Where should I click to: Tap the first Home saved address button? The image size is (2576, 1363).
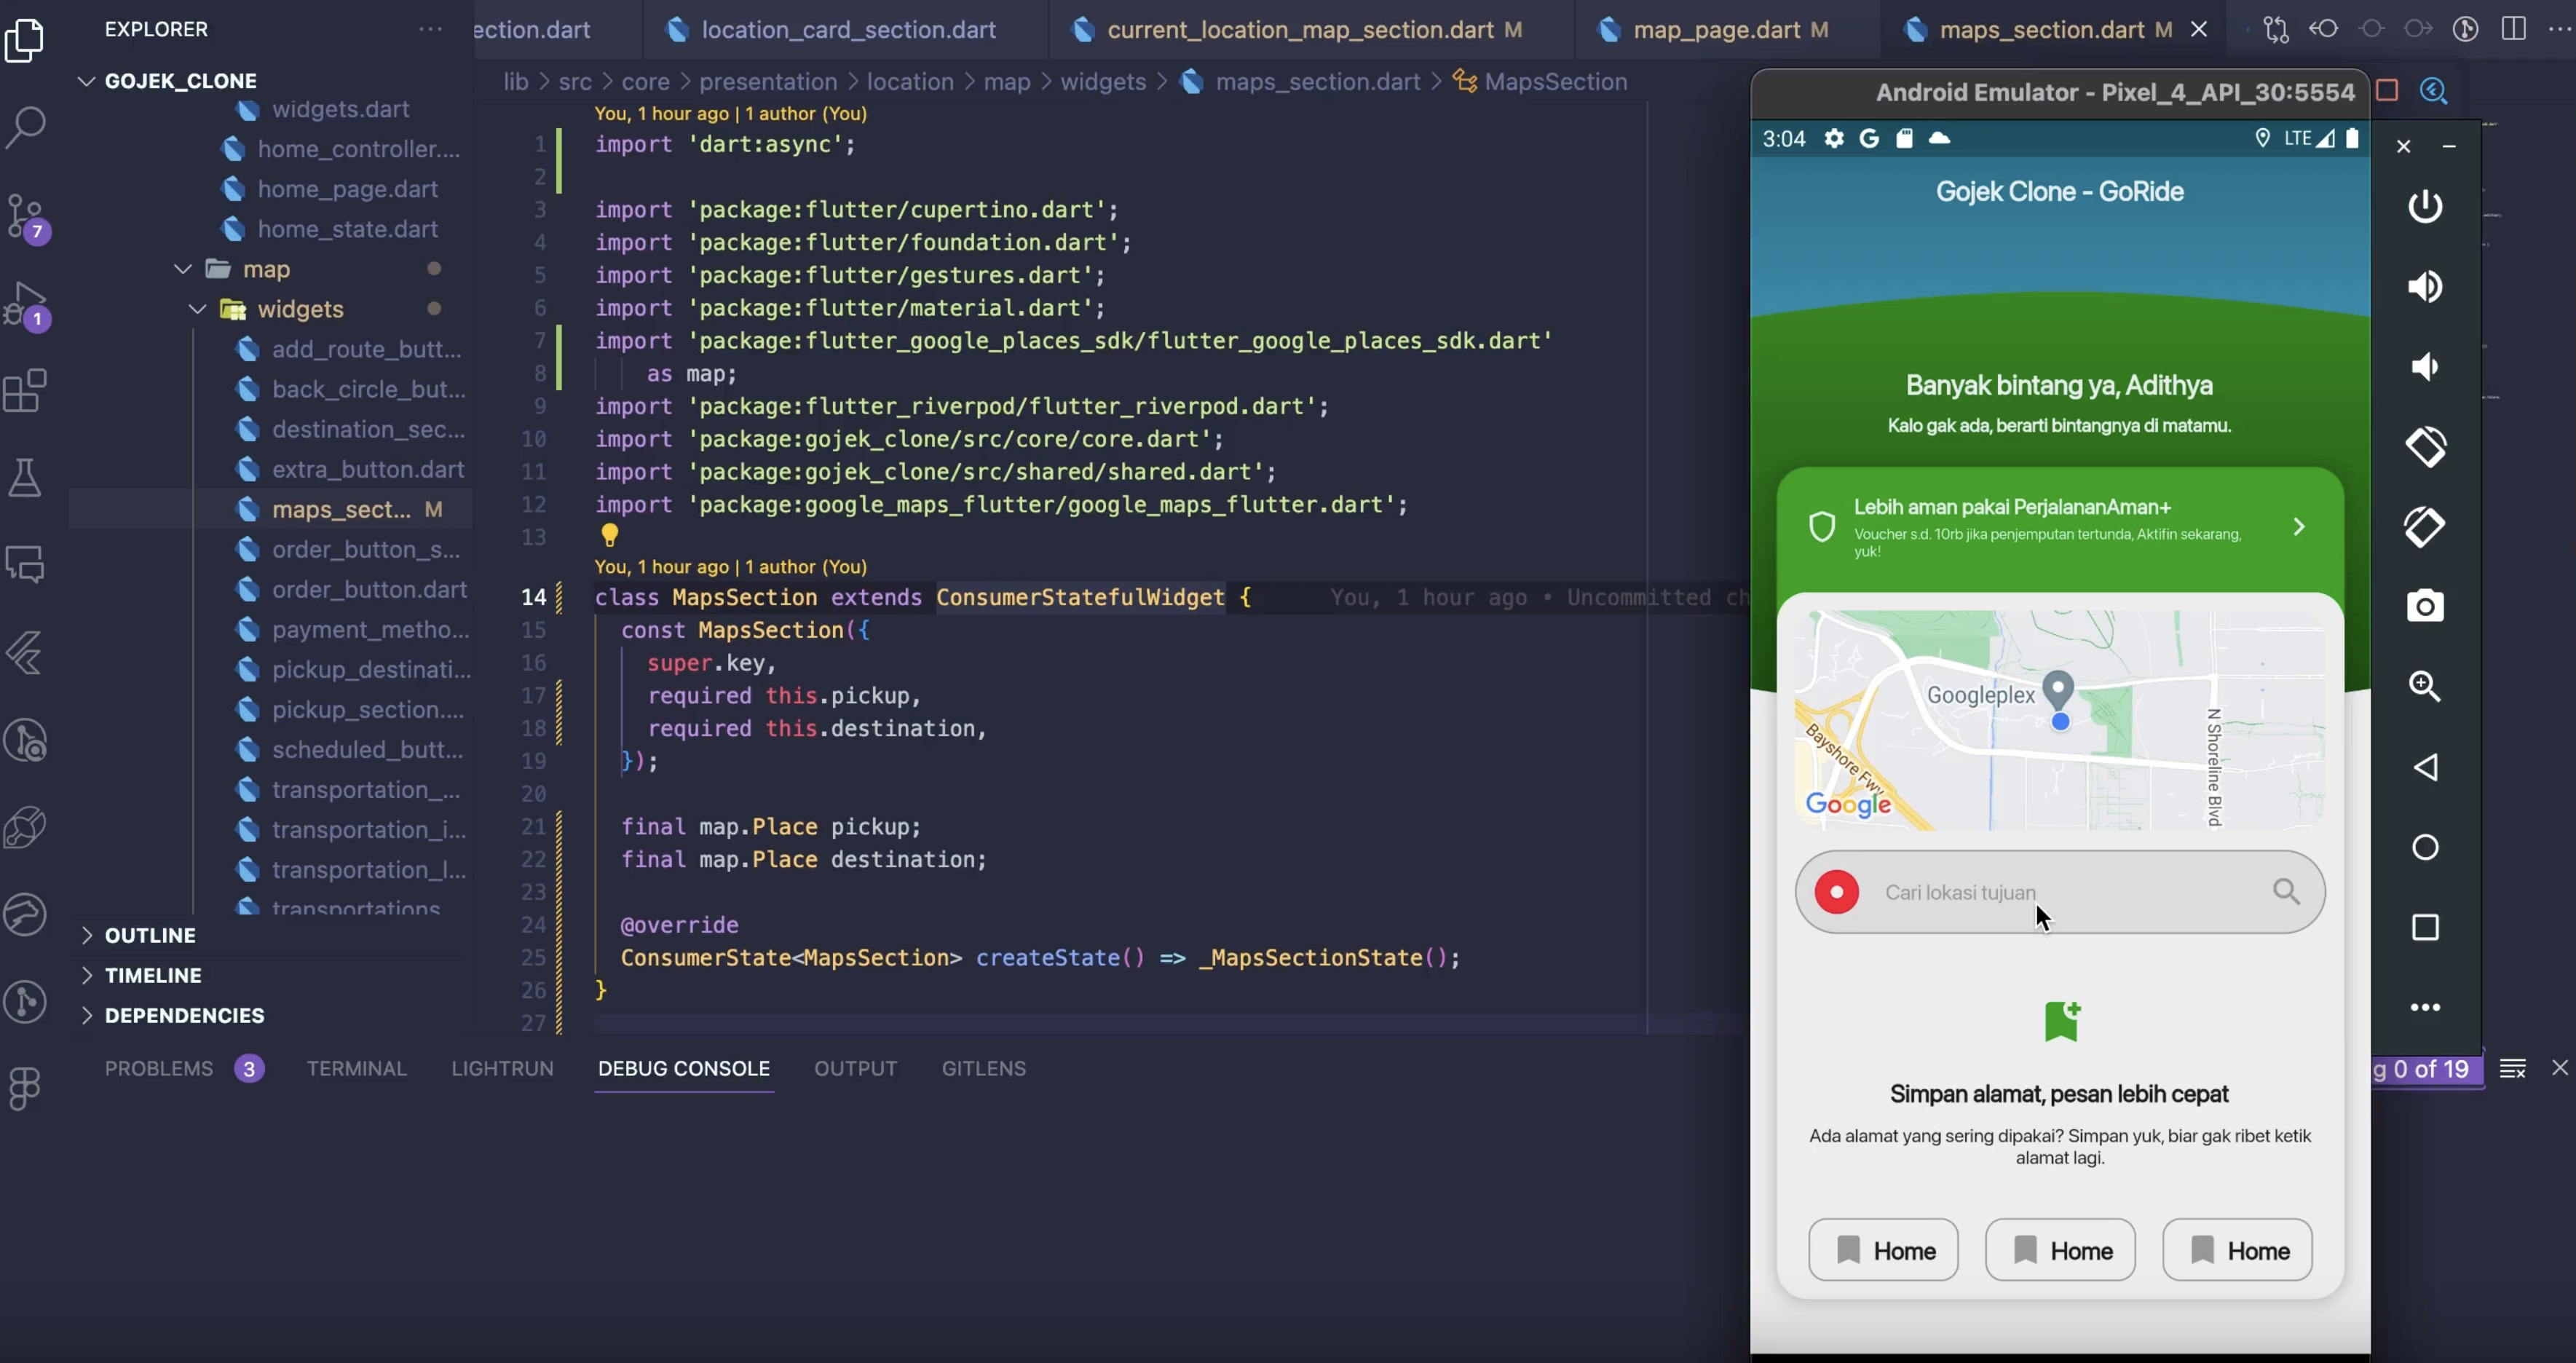[1884, 1249]
